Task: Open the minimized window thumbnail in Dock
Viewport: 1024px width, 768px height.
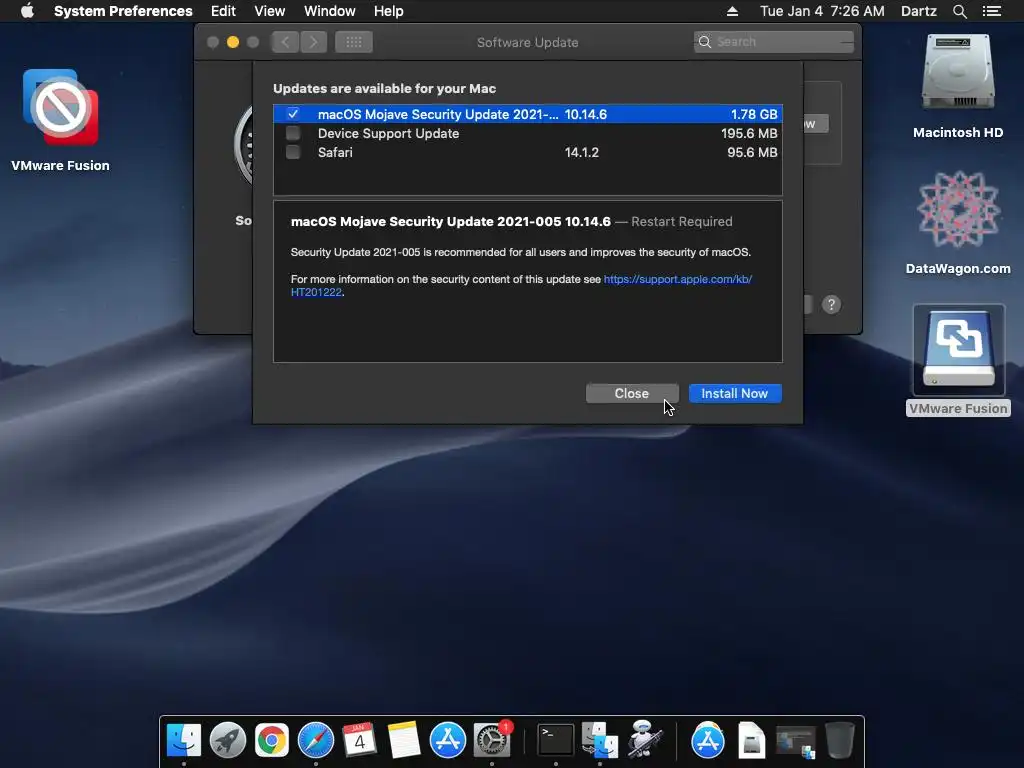Action: click(795, 742)
